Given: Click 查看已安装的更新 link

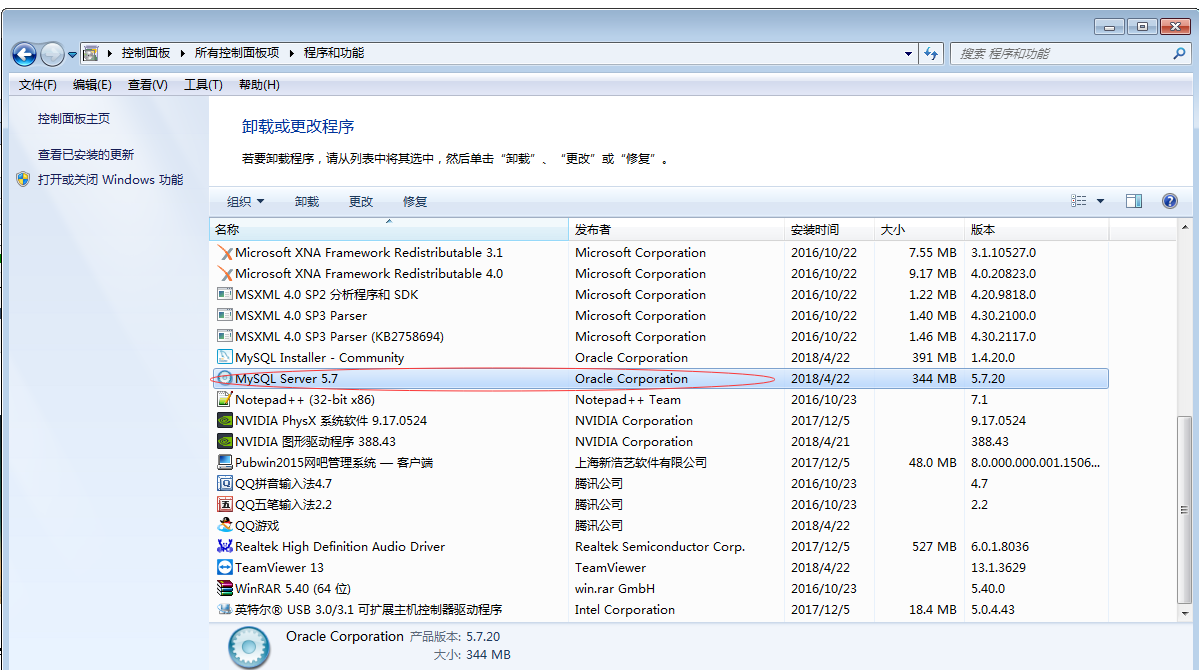Looking at the screenshot, I should click(x=86, y=155).
